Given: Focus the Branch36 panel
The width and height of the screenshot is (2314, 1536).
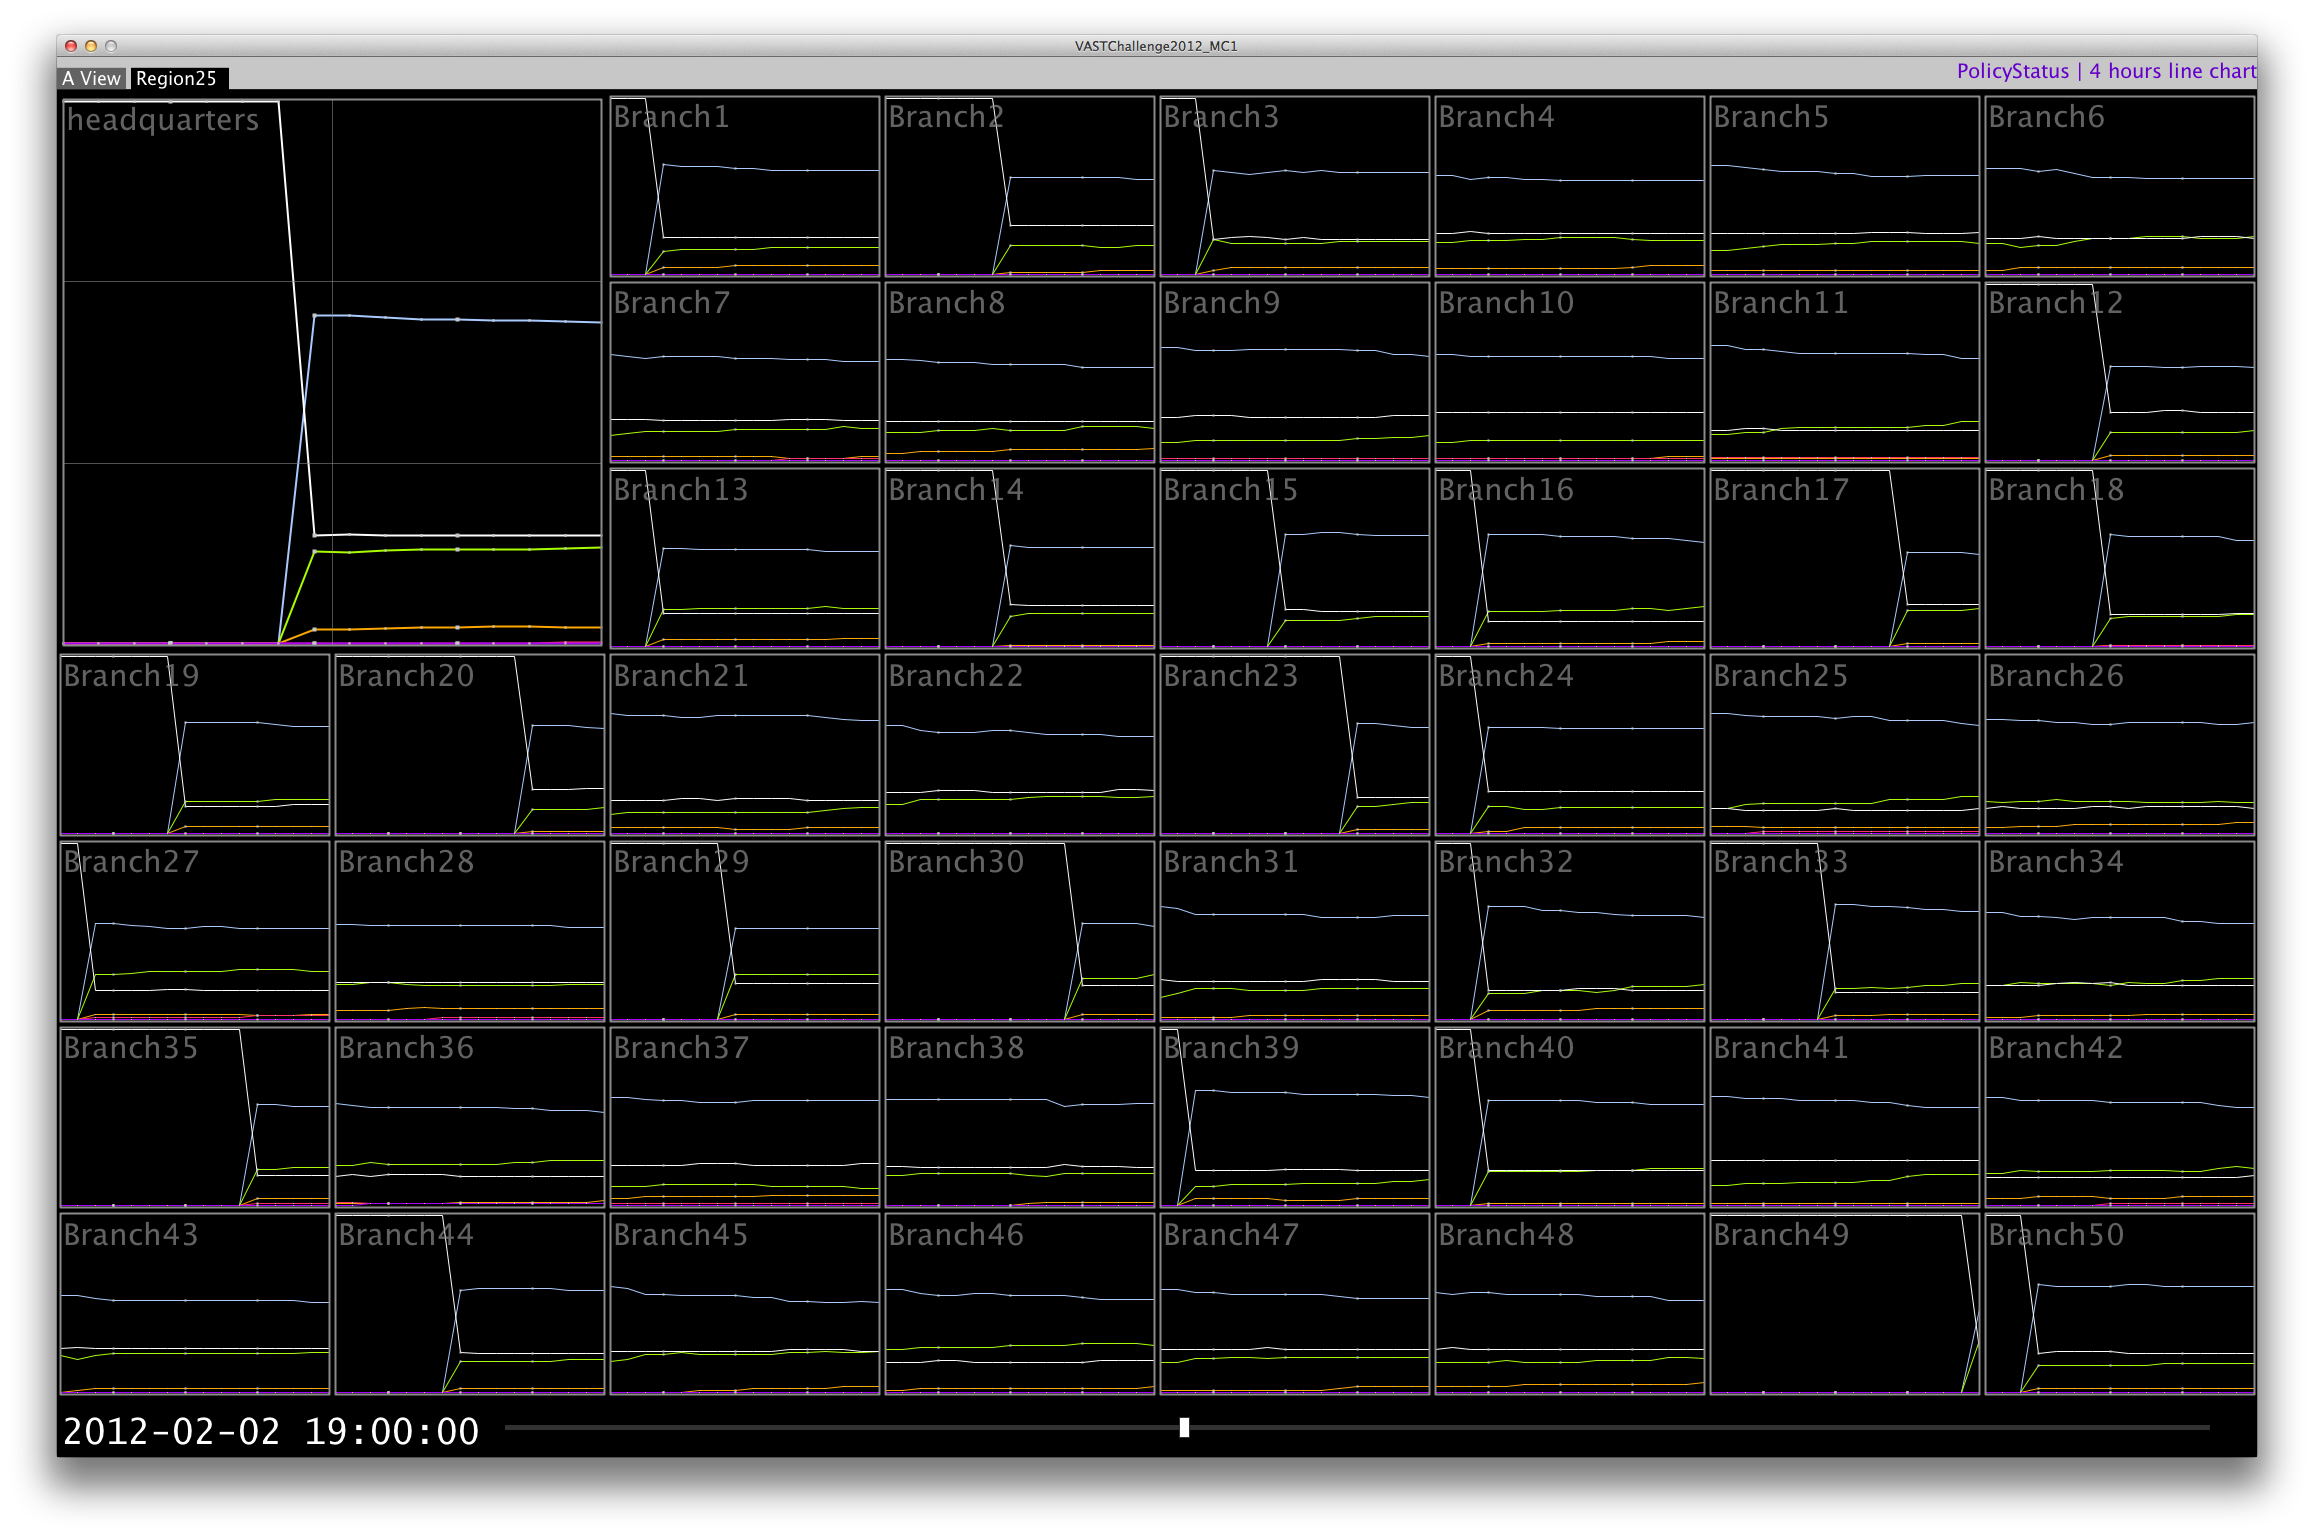Looking at the screenshot, I should click(470, 1117).
